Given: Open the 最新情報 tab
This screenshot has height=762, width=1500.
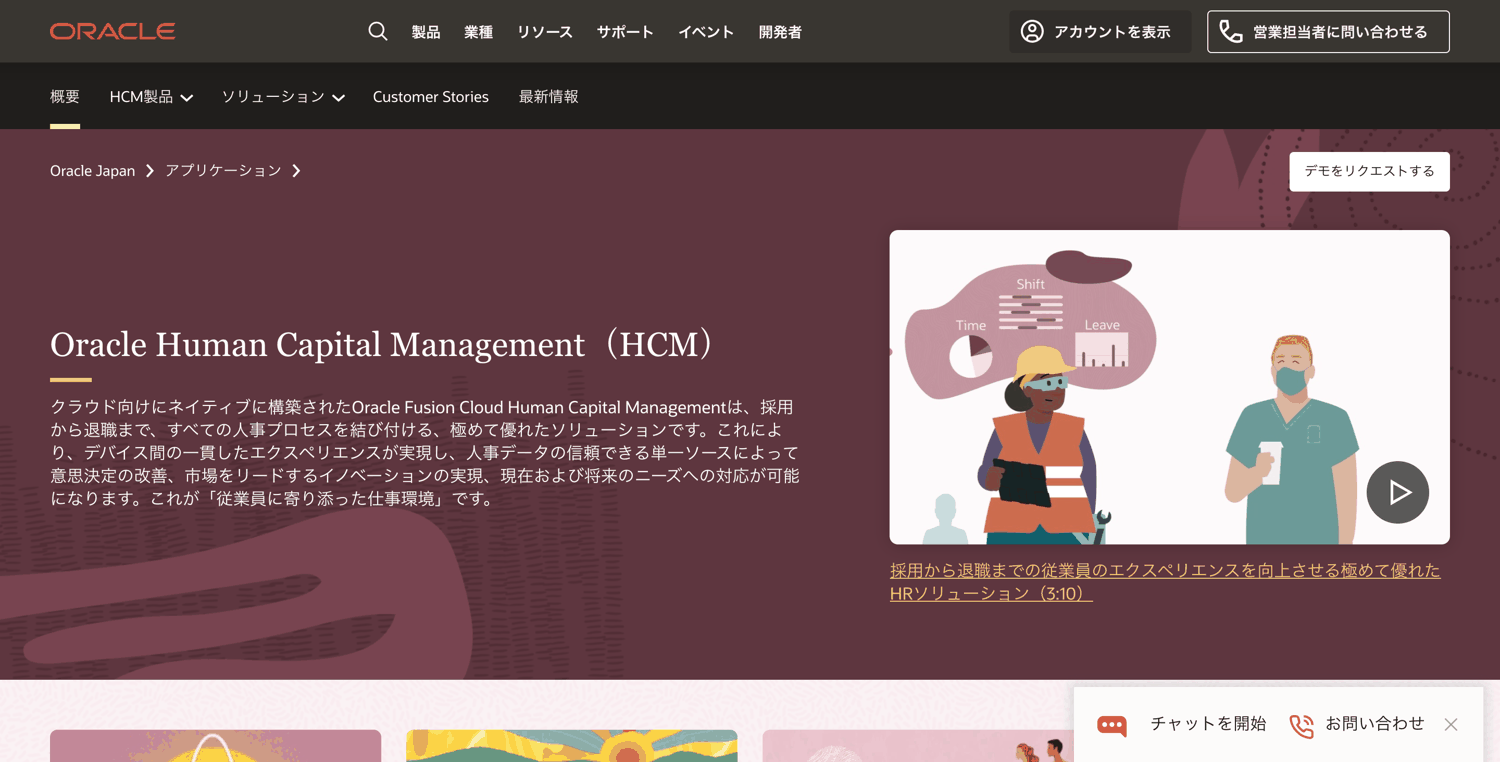Looking at the screenshot, I should pos(548,97).
